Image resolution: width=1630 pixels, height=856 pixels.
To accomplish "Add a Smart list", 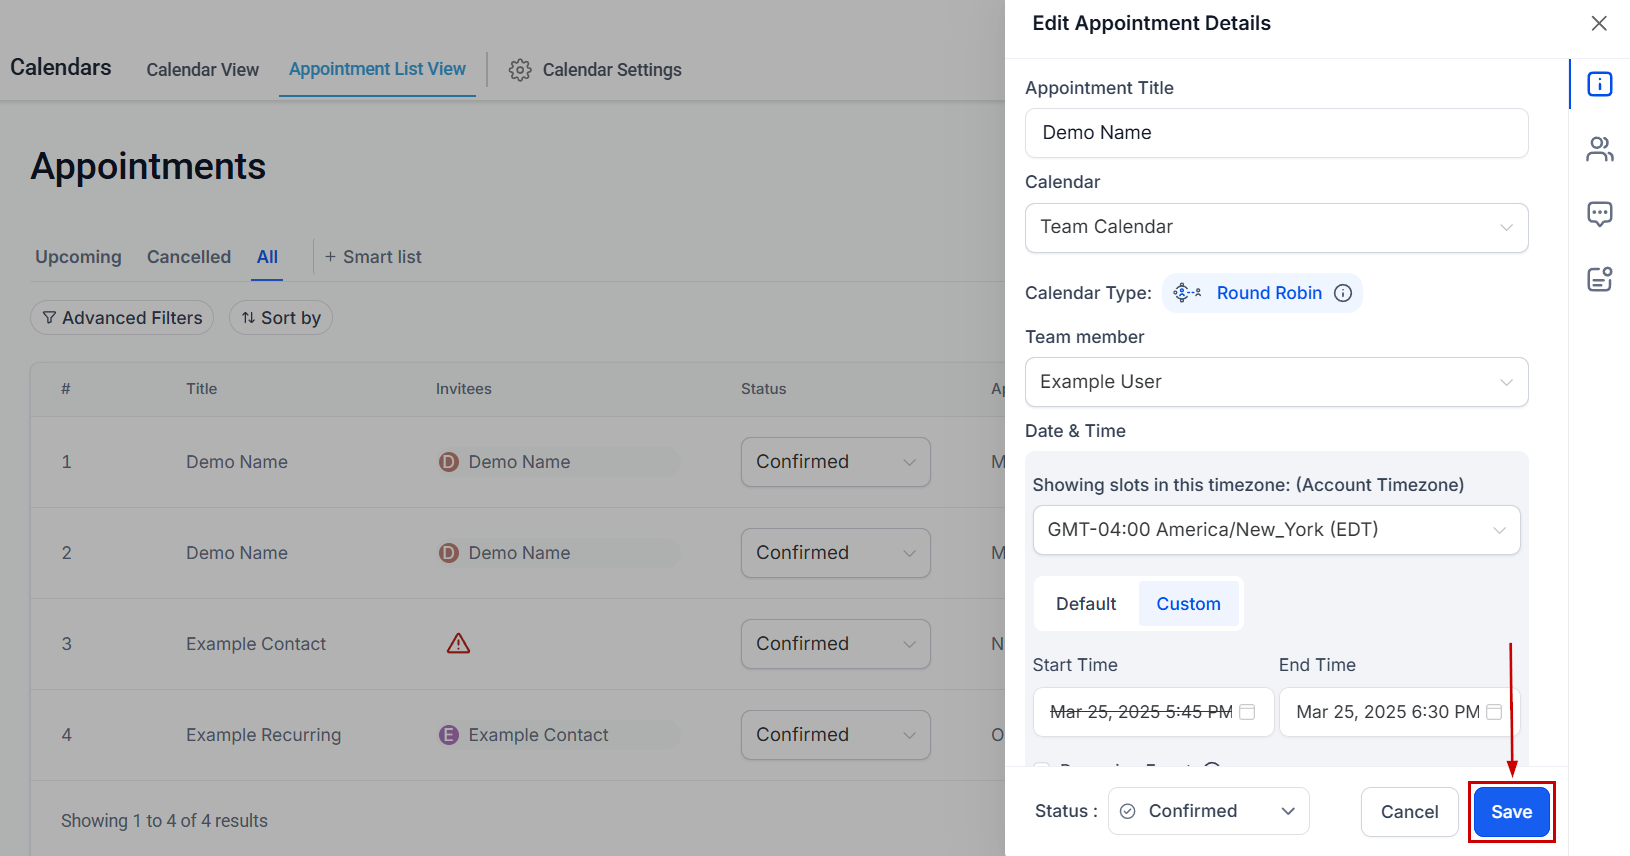I will 373,257.
